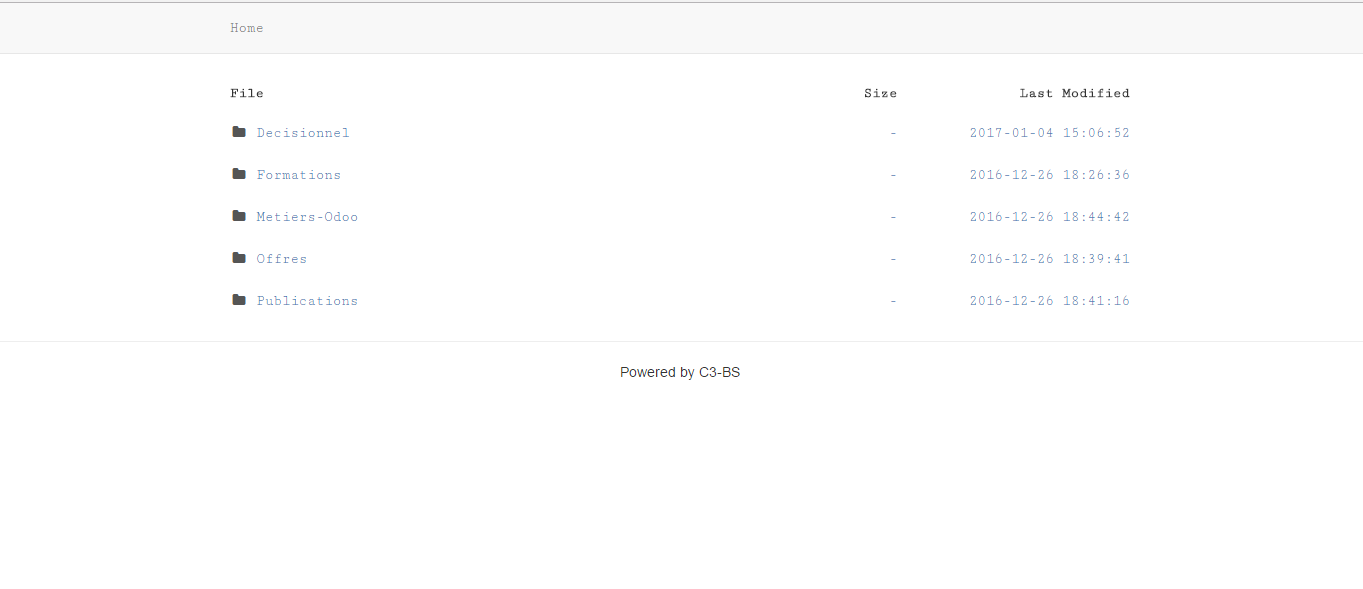The width and height of the screenshot is (1363, 589).
Task: Click the 2016-12-26 18:44:42 timestamp
Action: pos(1049,217)
